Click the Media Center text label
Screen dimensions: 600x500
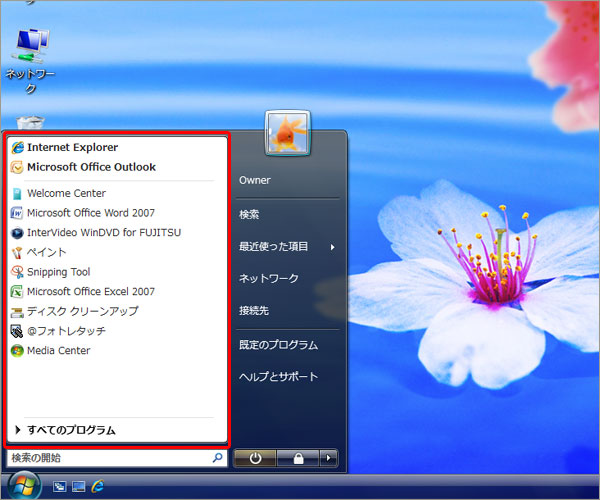point(59,351)
